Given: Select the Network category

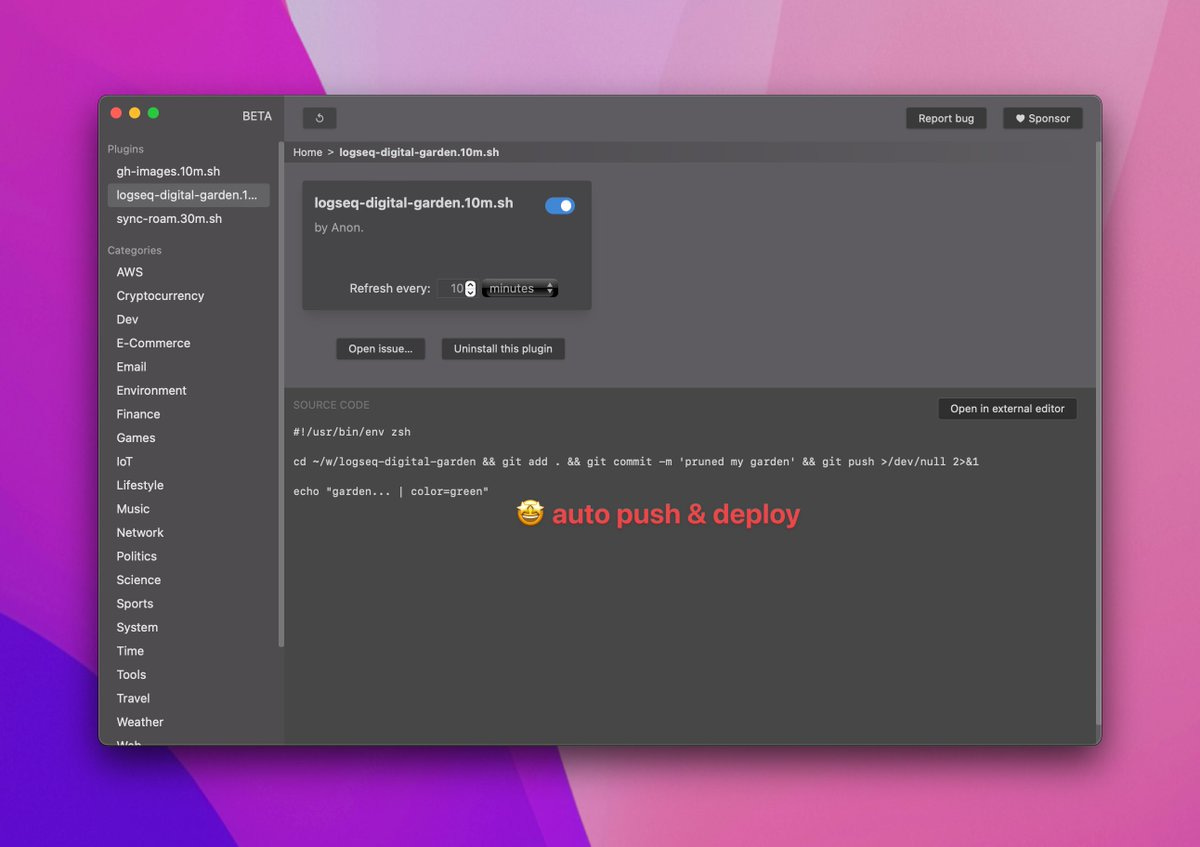Looking at the screenshot, I should pyautogui.click(x=139, y=533).
